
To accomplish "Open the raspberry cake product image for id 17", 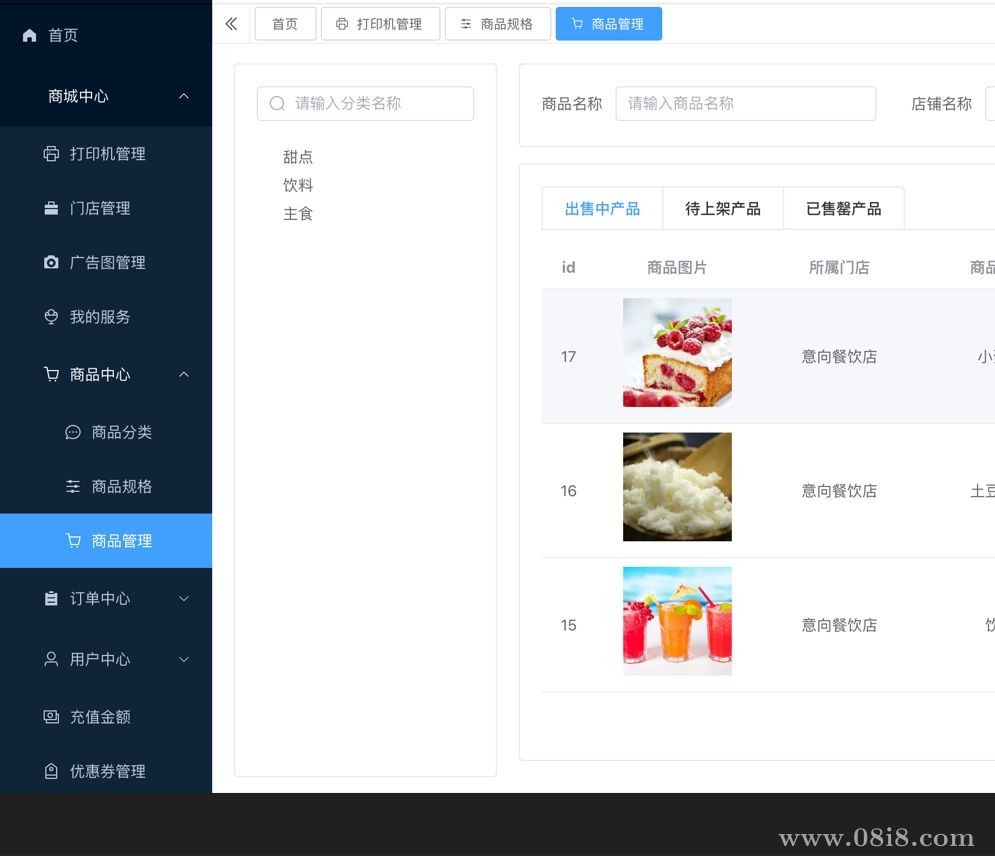I will [x=677, y=352].
